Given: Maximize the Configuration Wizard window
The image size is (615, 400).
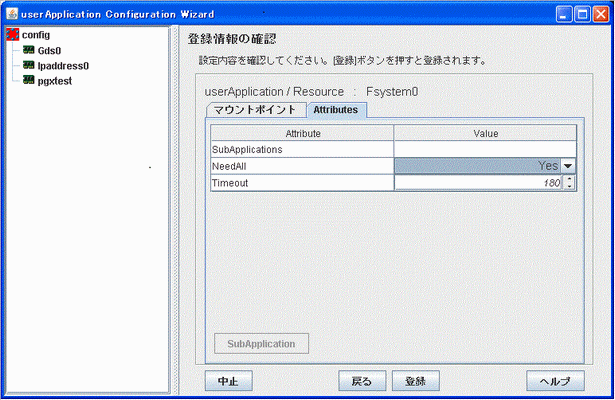Looking at the screenshot, I should tap(582, 15).
